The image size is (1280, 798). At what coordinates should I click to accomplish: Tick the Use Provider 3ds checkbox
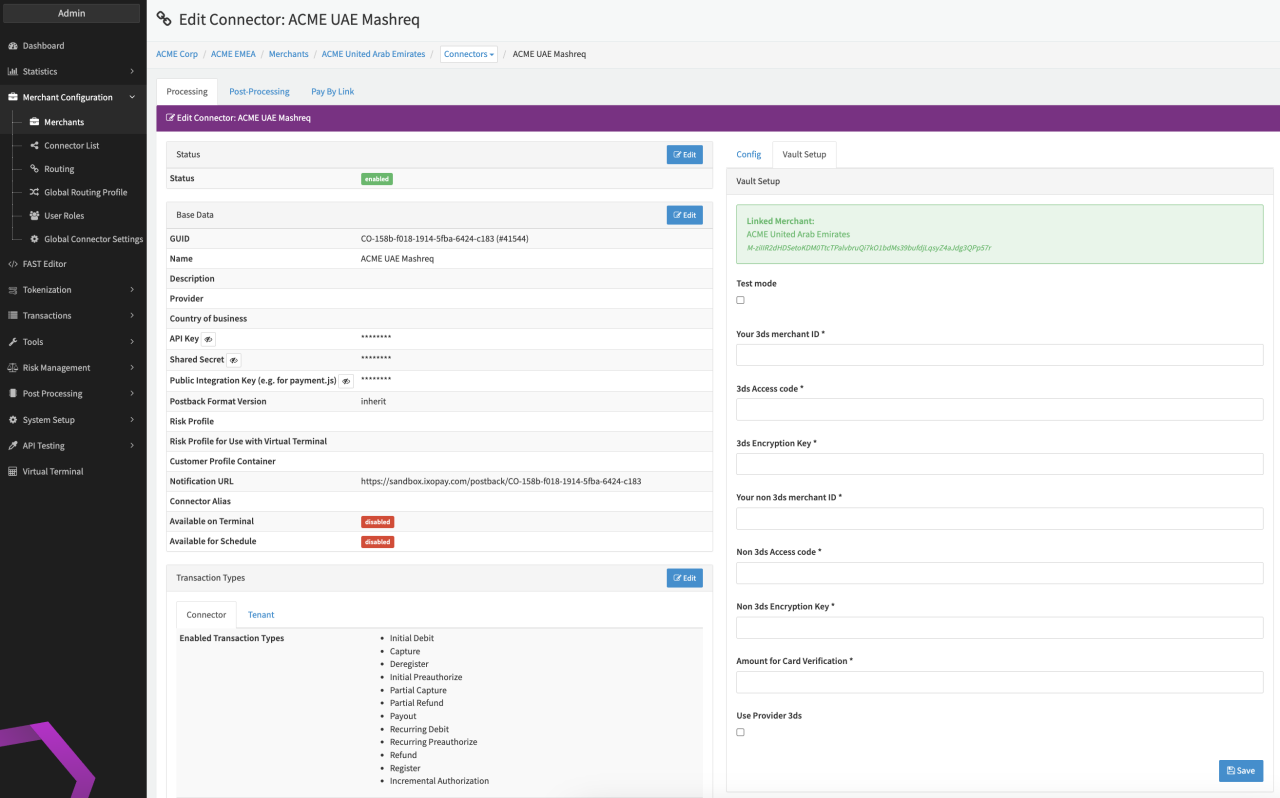coord(740,732)
